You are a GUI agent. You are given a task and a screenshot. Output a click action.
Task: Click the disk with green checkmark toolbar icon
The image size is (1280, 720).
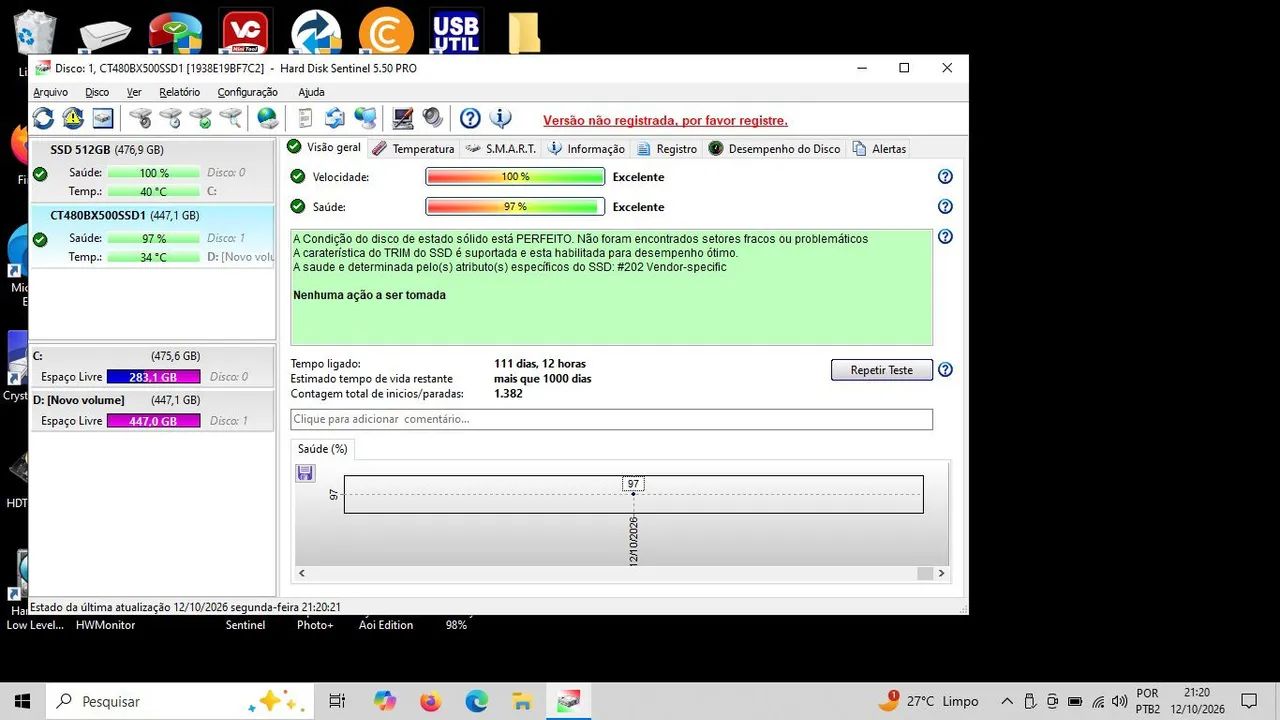click(201, 118)
